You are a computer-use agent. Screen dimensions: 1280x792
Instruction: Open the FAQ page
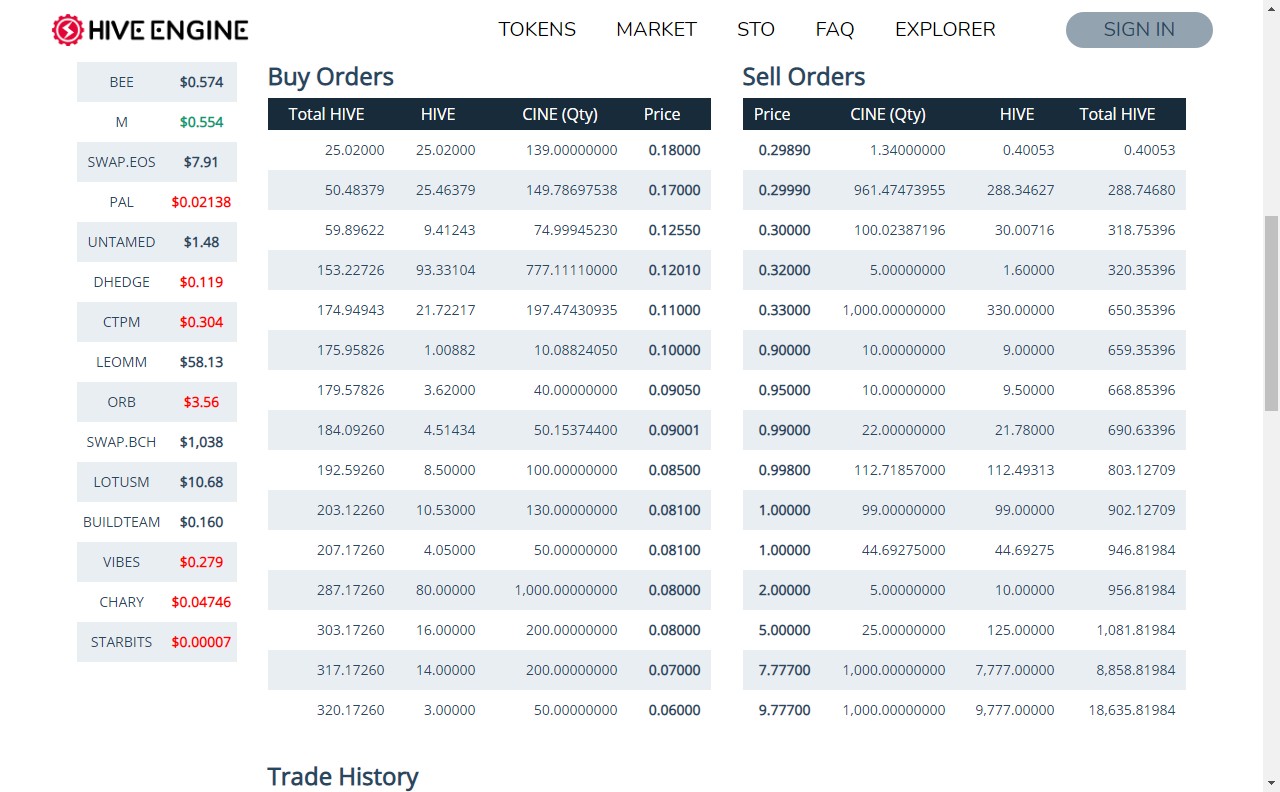pyautogui.click(x=835, y=30)
